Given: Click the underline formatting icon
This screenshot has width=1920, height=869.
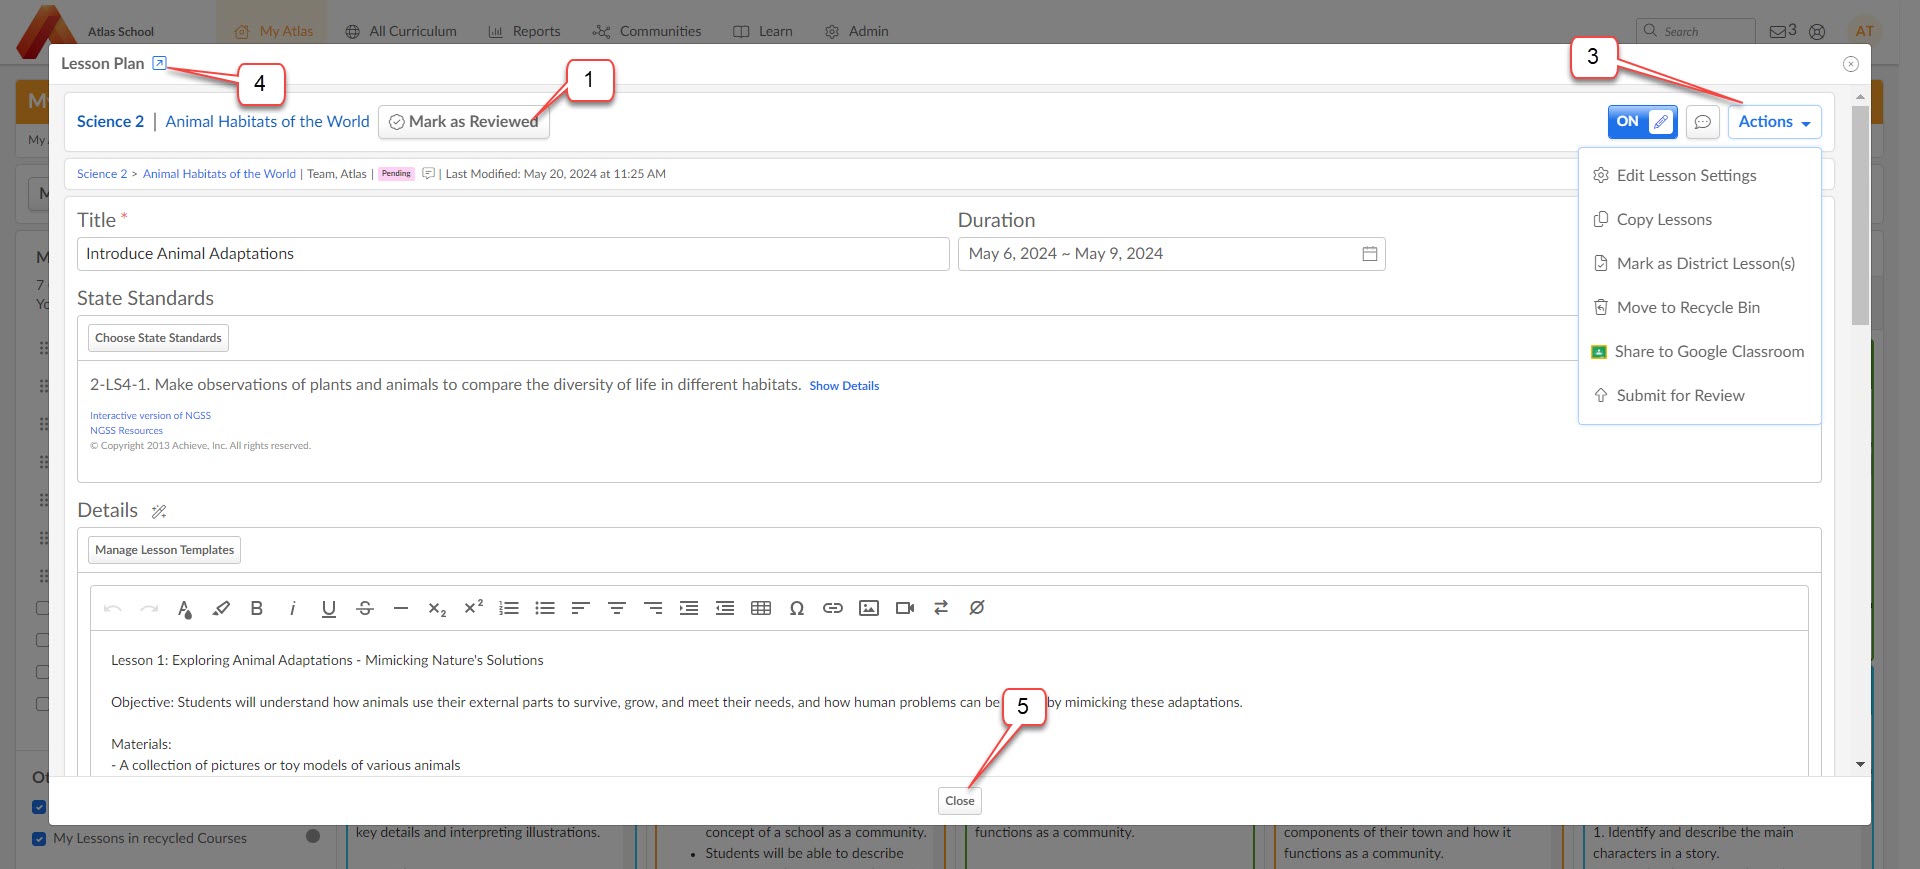Looking at the screenshot, I should pyautogui.click(x=328, y=608).
